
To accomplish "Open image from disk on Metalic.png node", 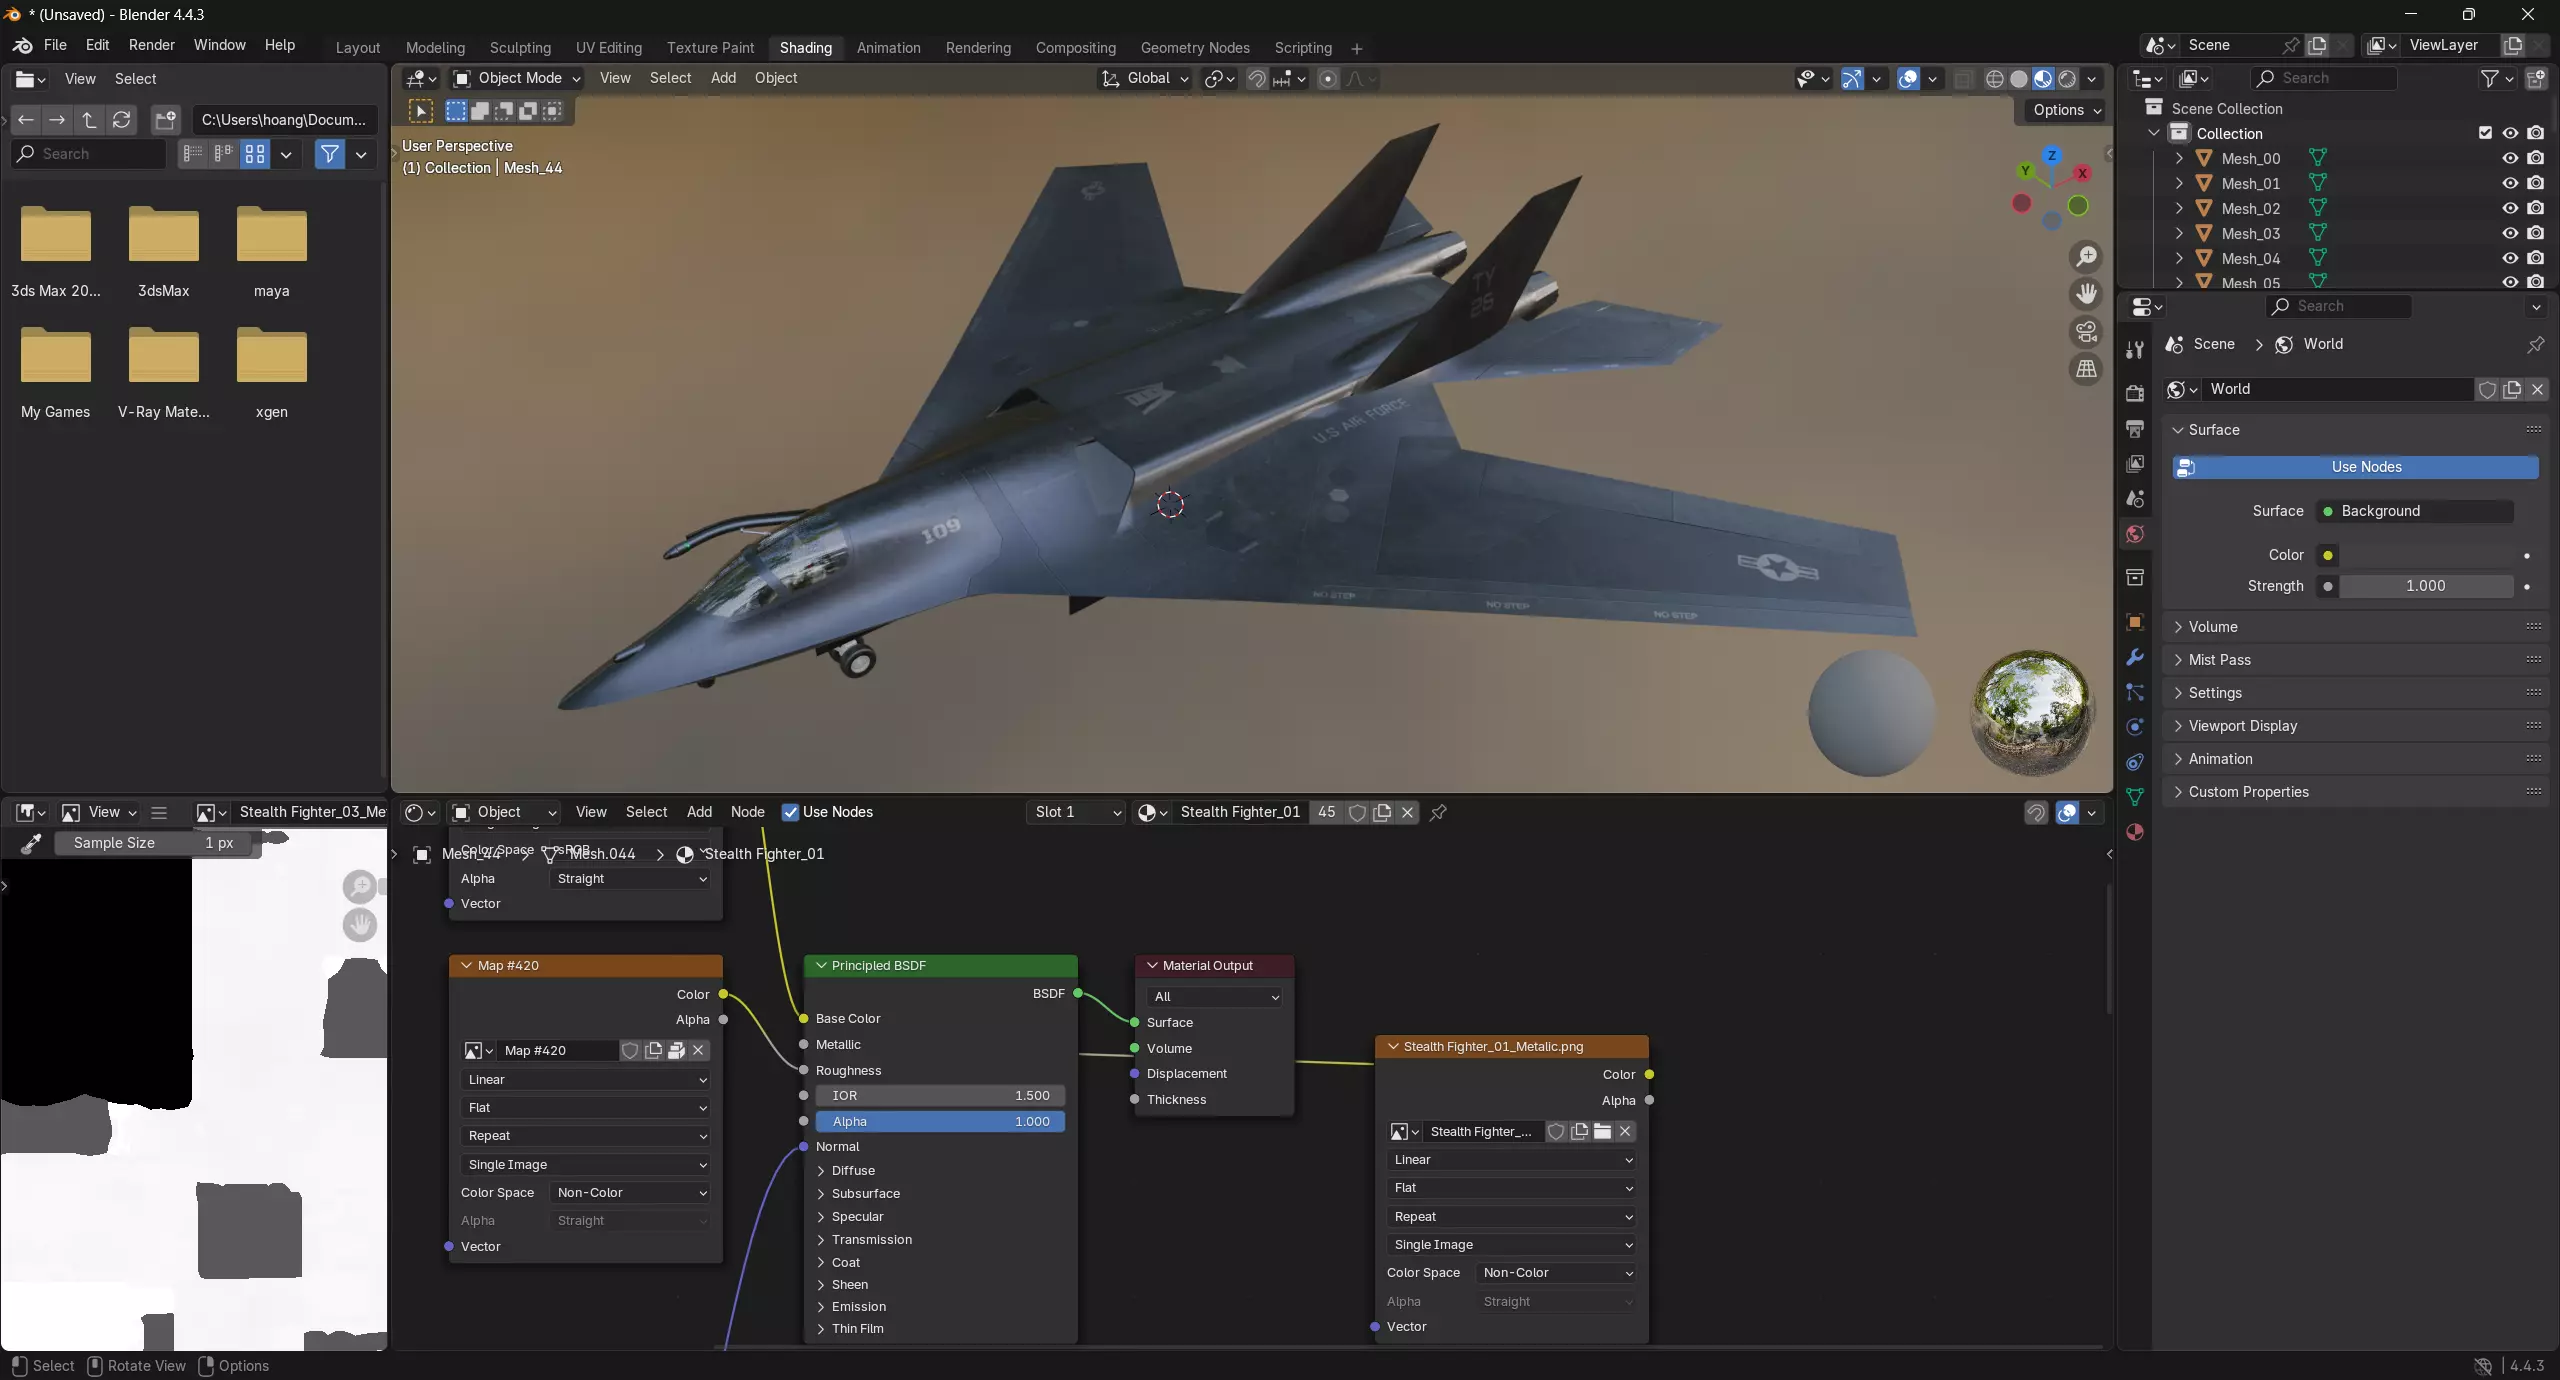I will pyautogui.click(x=1602, y=1131).
